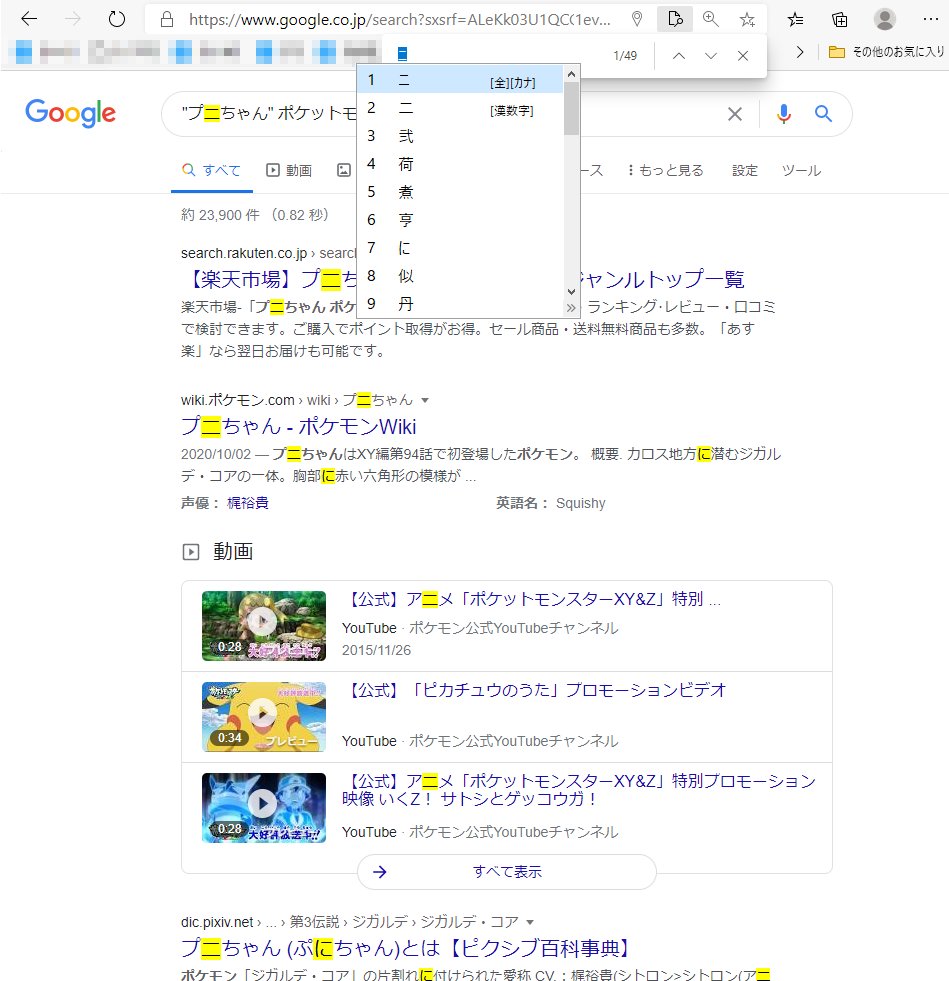The height and width of the screenshot is (981, 949).
Task: Open the browser profile avatar
Action: pos(885,19)
